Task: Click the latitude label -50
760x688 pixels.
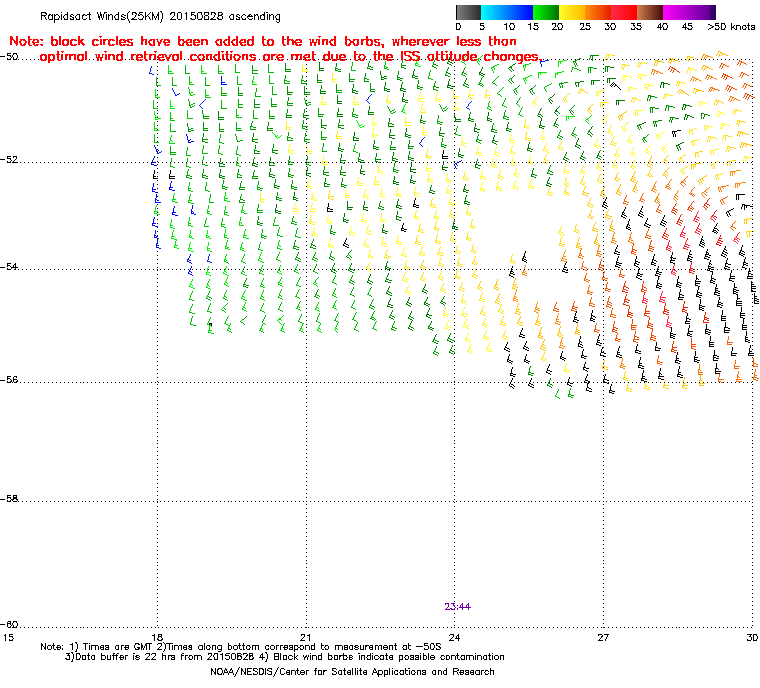Action: [x=9, y=57]
